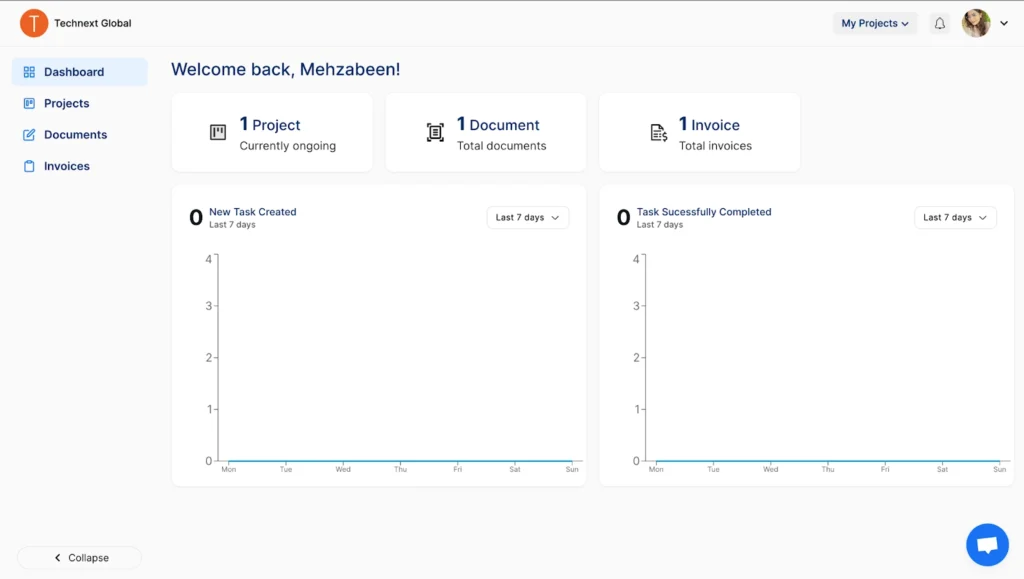Open the 1 Invoice total invoices card

(699, 132)
